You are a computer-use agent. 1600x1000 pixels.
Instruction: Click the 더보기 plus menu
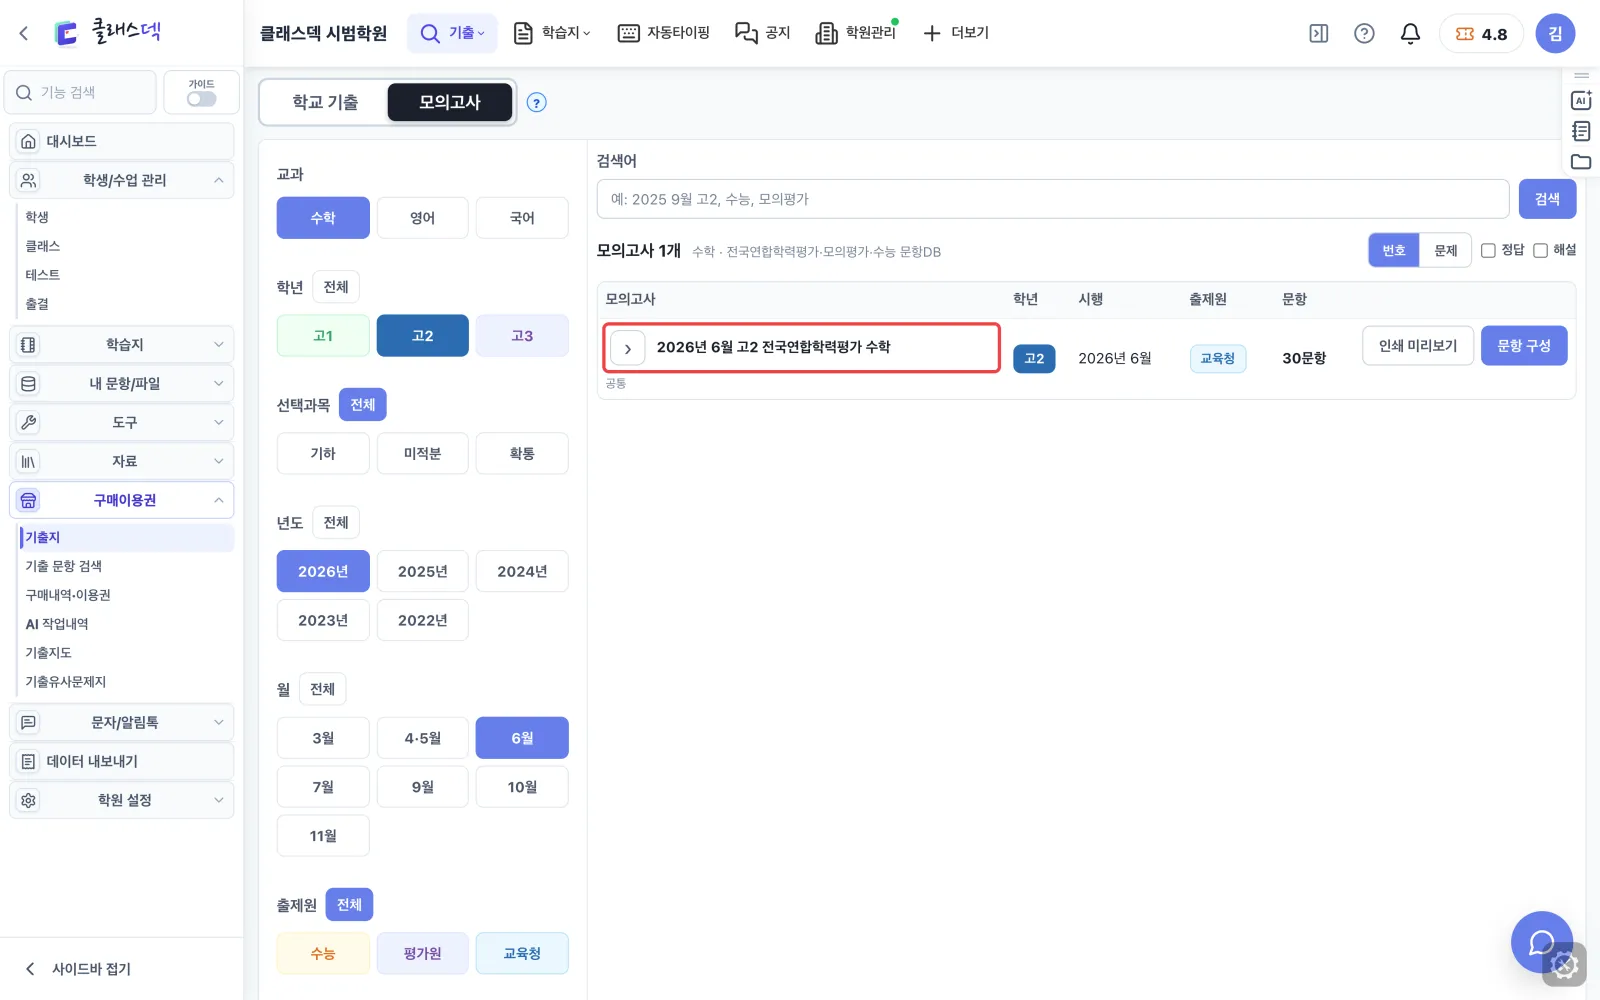(x=955, y=33)
